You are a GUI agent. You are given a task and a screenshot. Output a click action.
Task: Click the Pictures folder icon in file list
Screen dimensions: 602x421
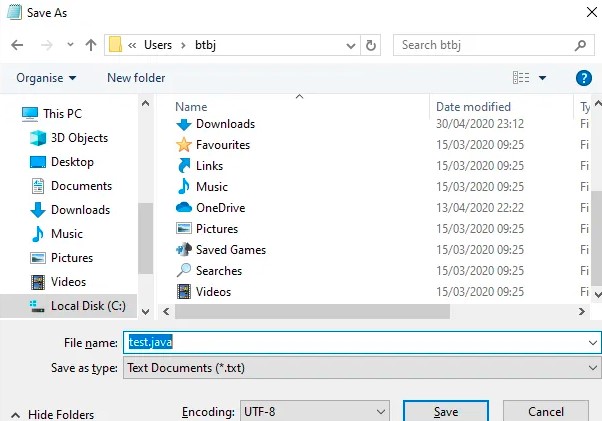184,229
